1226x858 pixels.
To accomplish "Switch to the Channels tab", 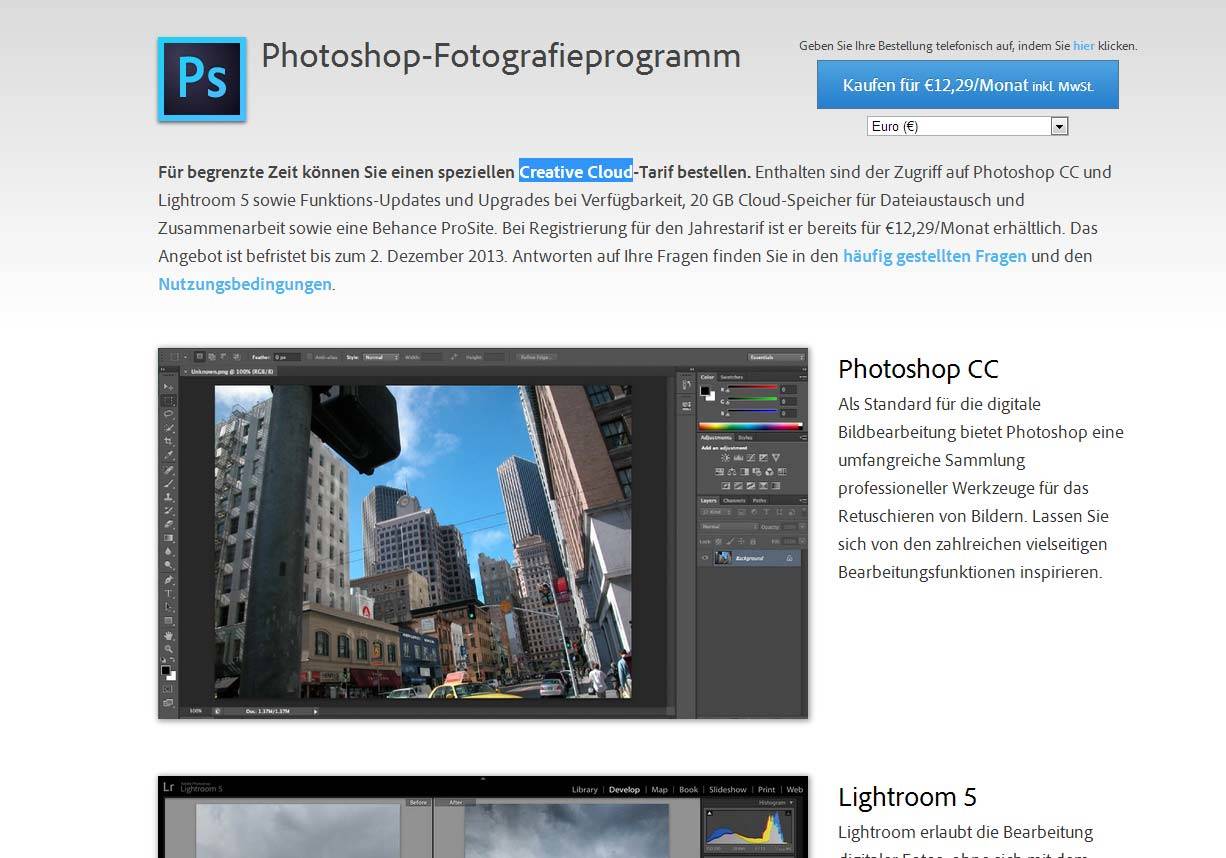I will pos(734,500).
